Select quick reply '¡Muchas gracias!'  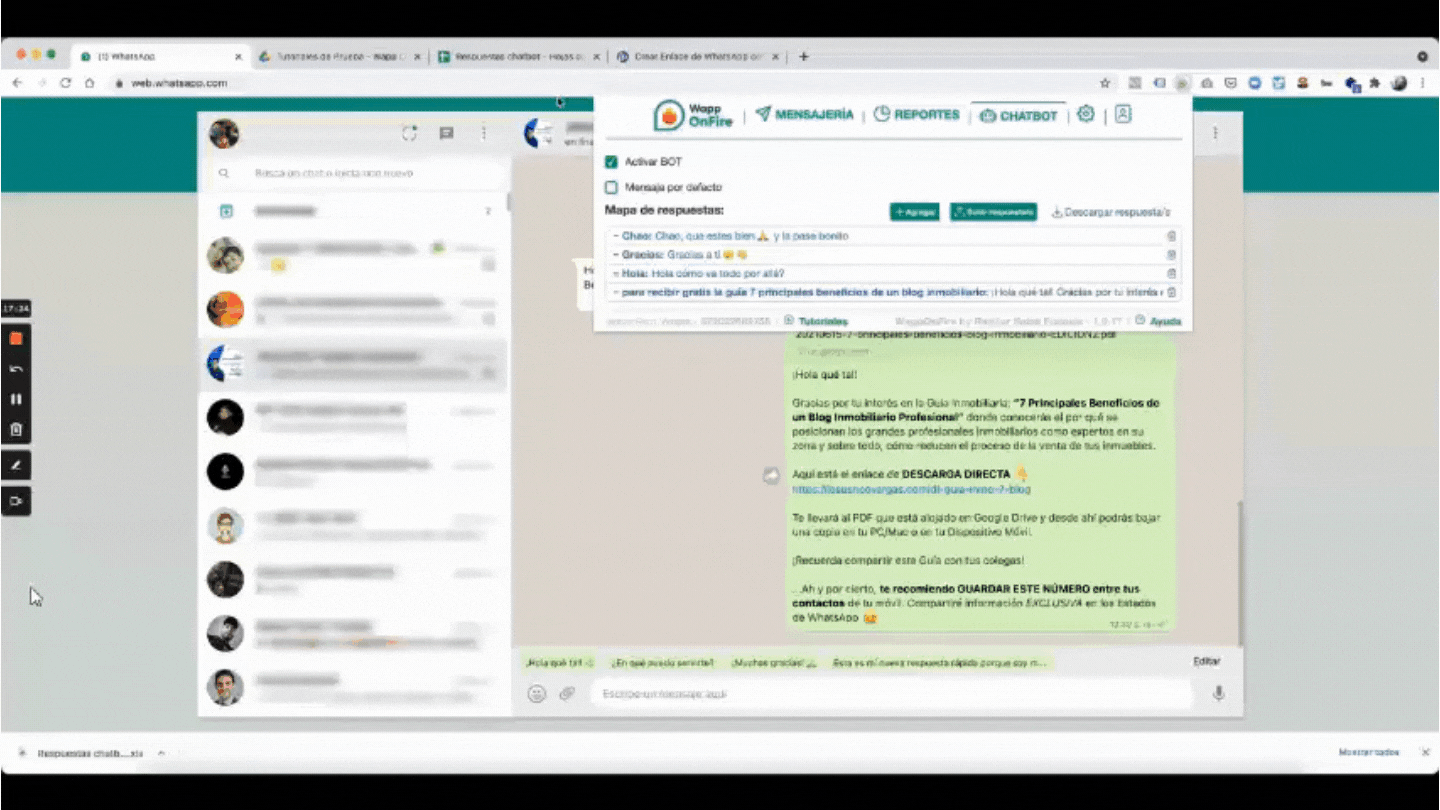[x=774, y=662]
